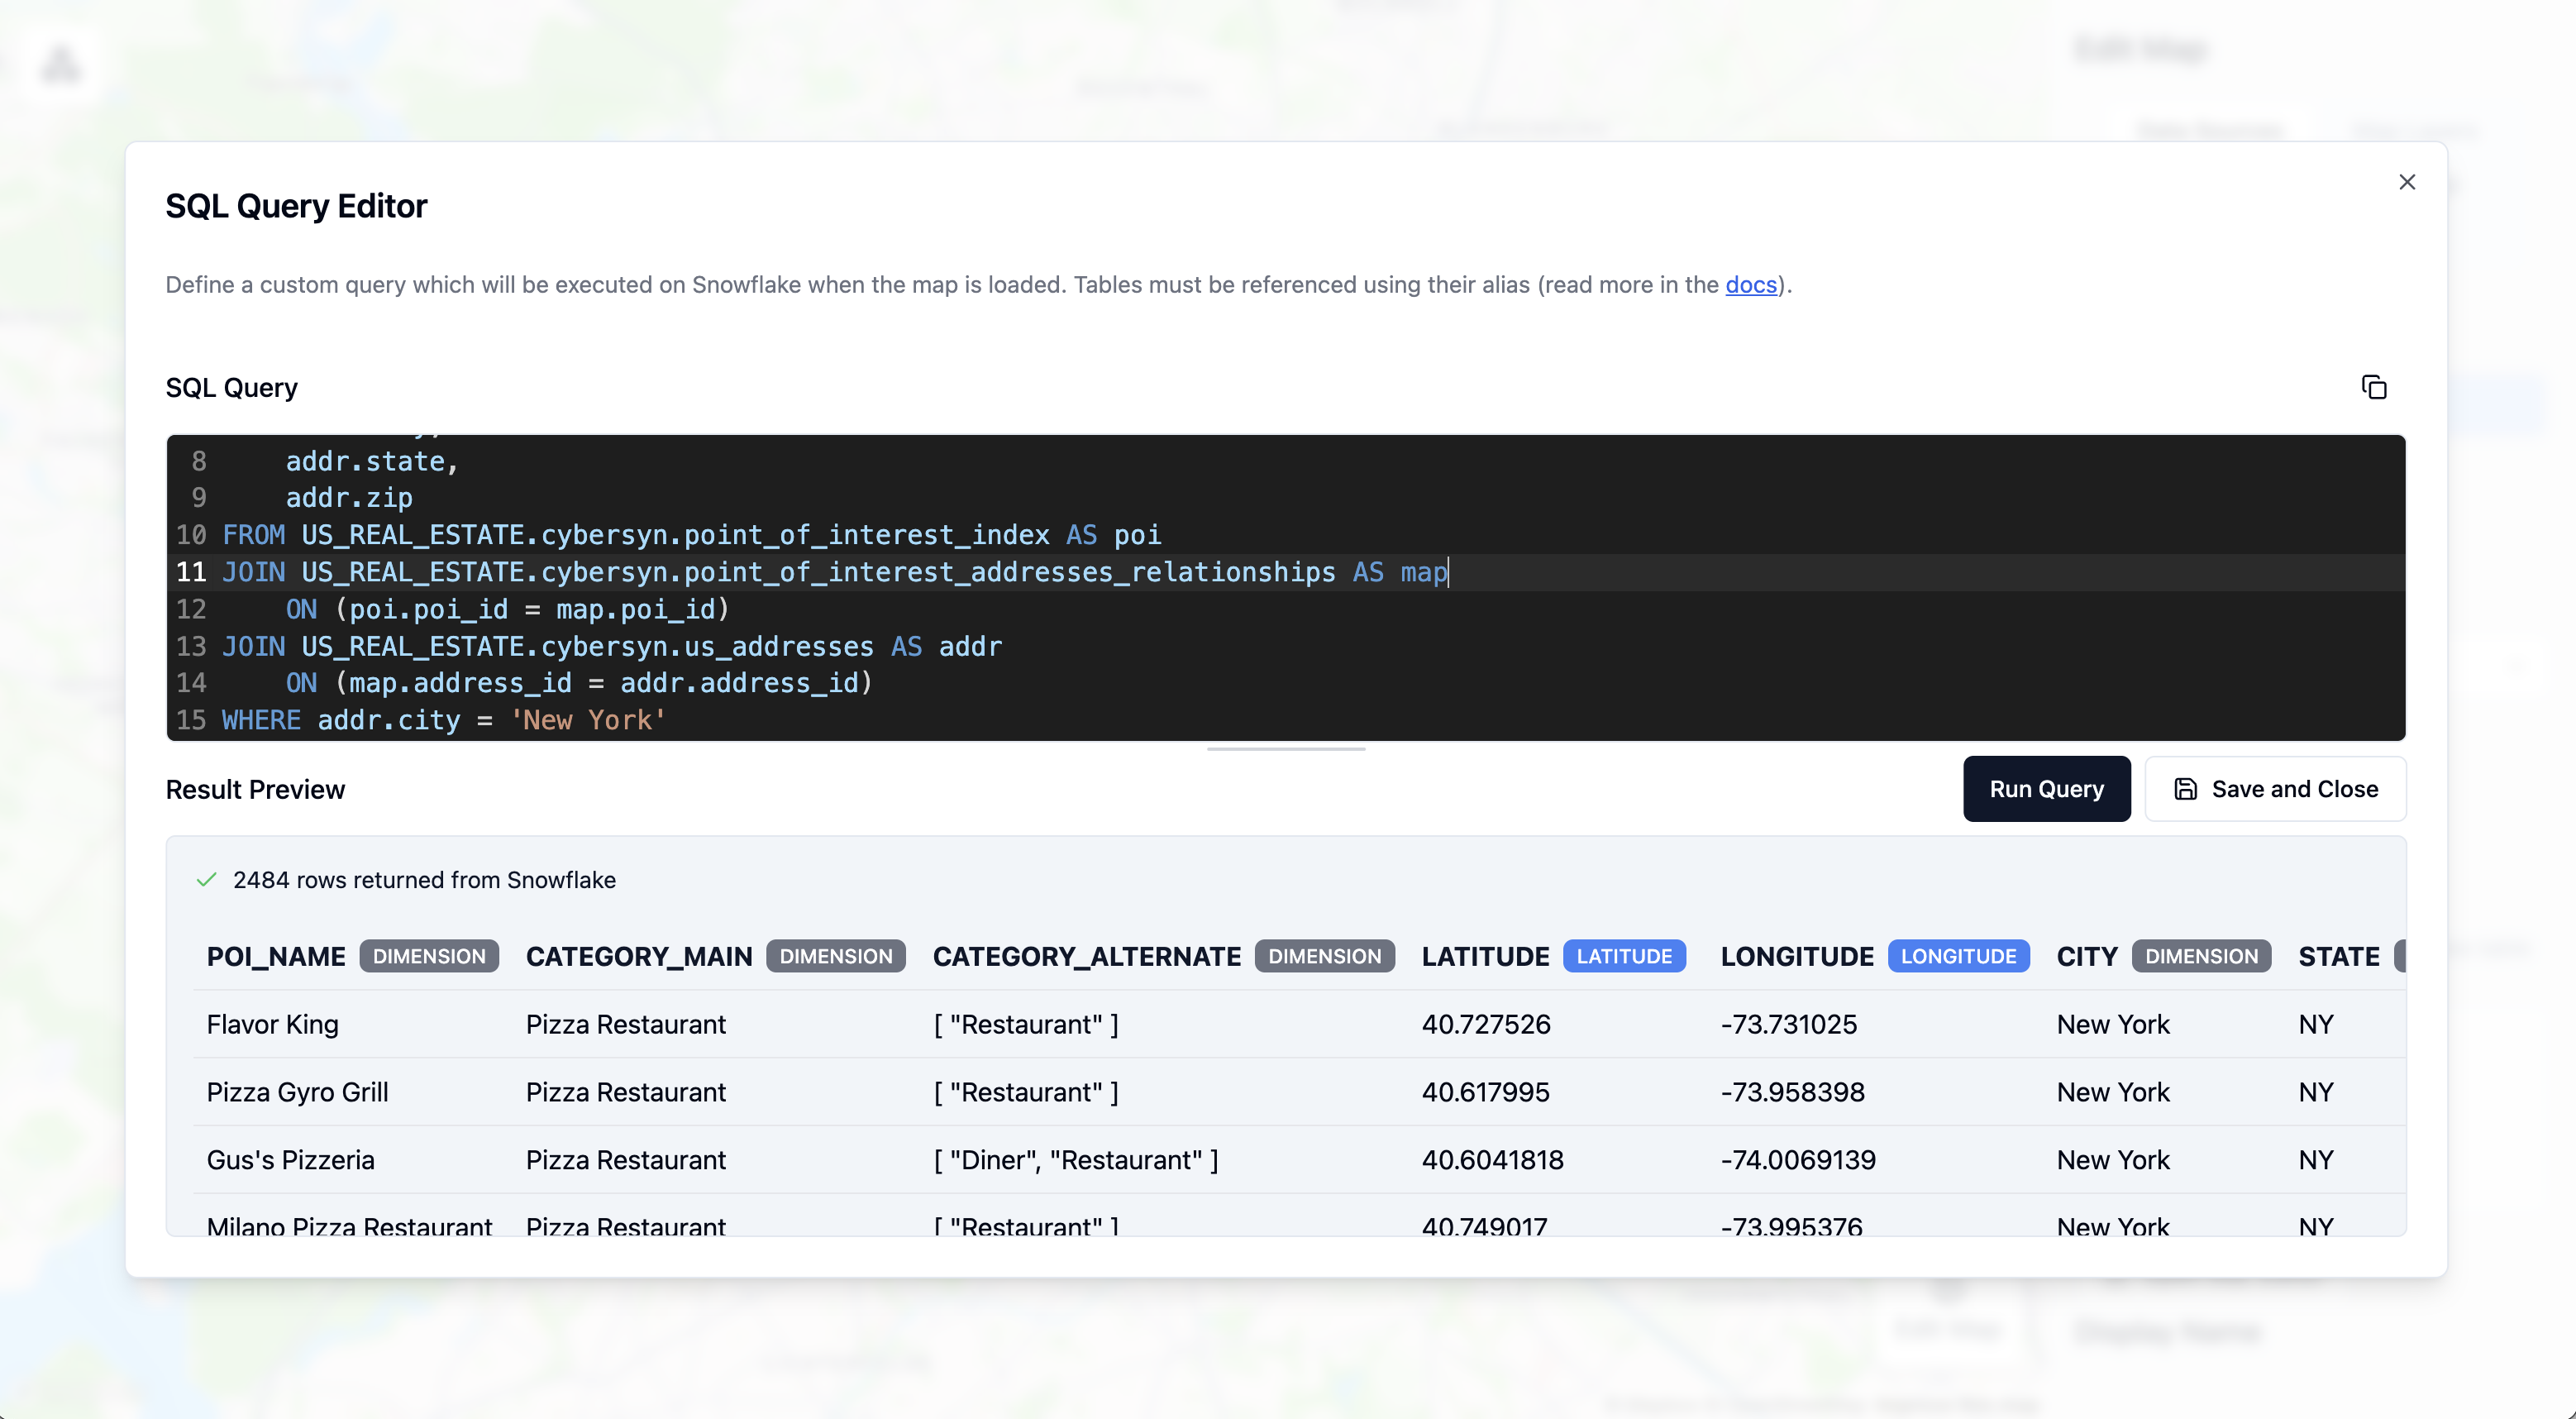Click the POI_NAME column header
Screen dimensions: 2576x1419
pos(276,956)
